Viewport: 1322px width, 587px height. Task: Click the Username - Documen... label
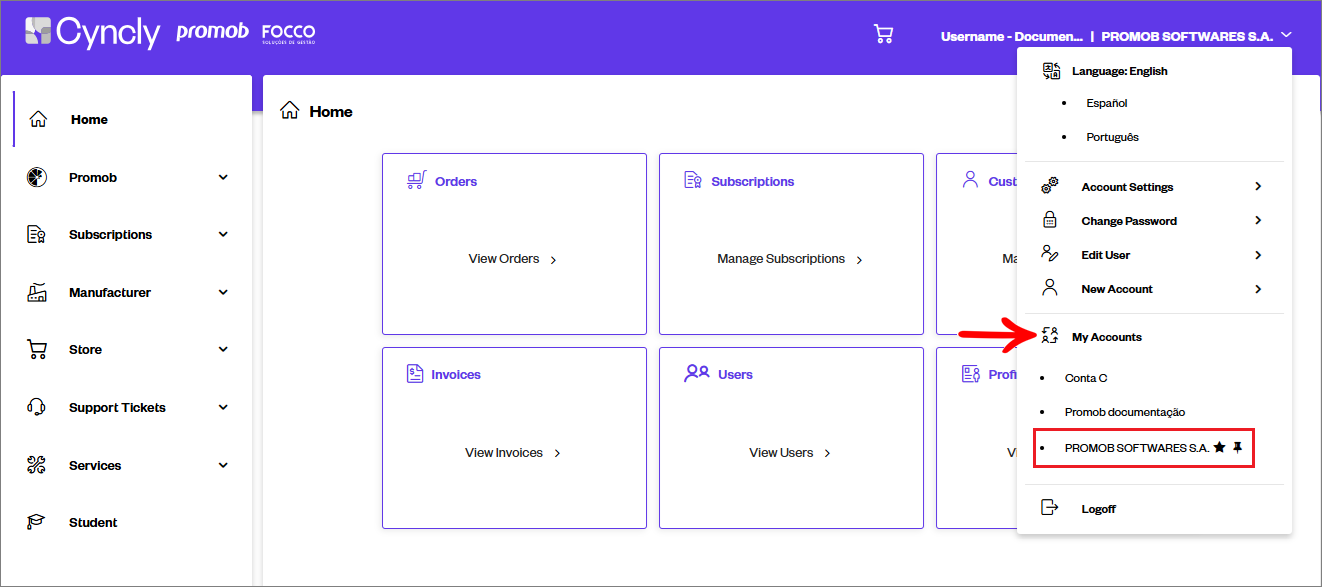(1011, 36)
